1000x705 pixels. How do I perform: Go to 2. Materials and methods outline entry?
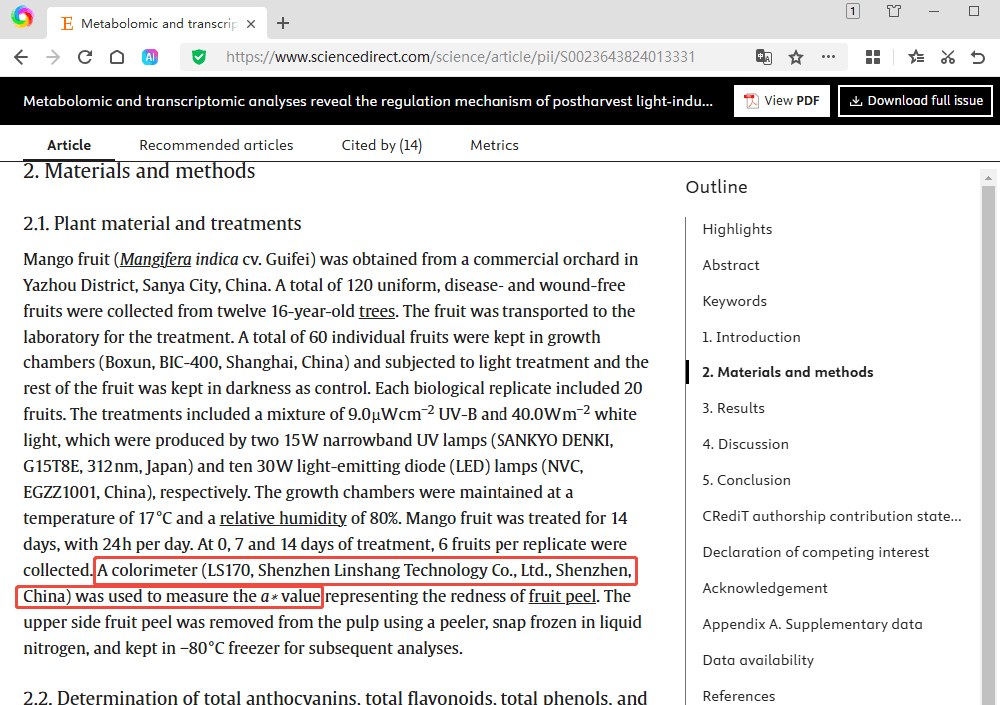point(788,372)
